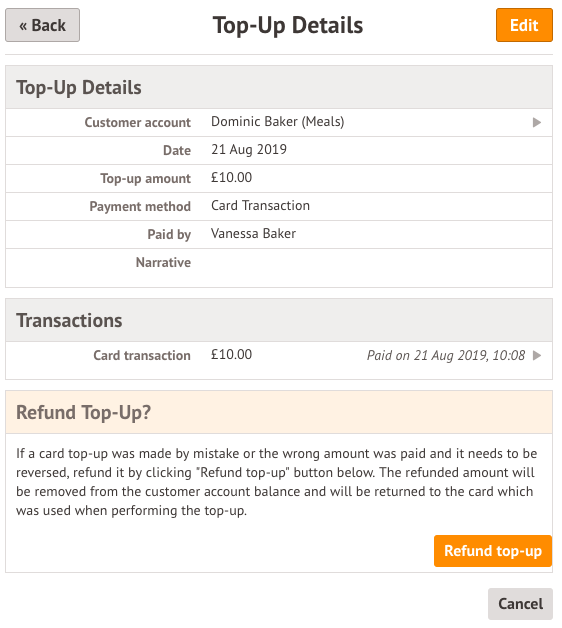
Task: Click the page title between Back and Edit
Action: pyautogui.click(x=288, y=25)
